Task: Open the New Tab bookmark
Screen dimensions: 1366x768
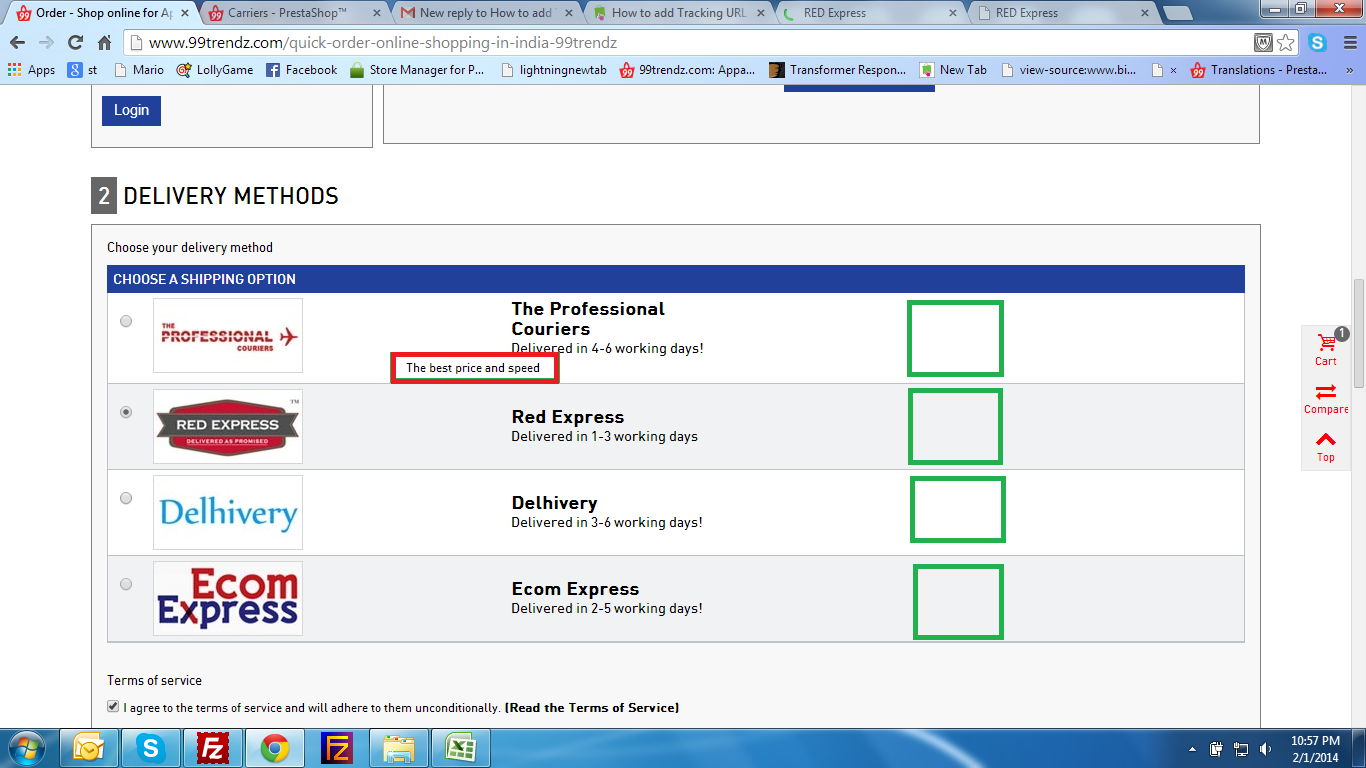Action: pos(954,70)
